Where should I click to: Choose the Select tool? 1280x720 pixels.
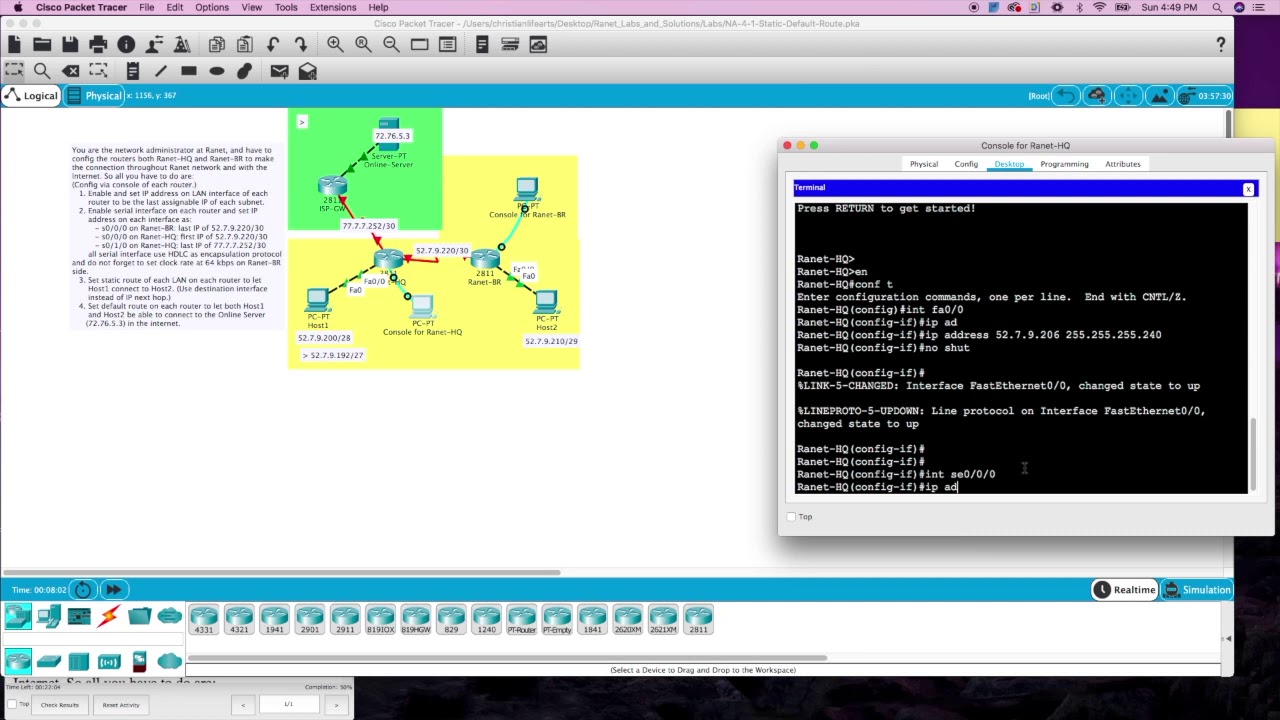point(14,71)
